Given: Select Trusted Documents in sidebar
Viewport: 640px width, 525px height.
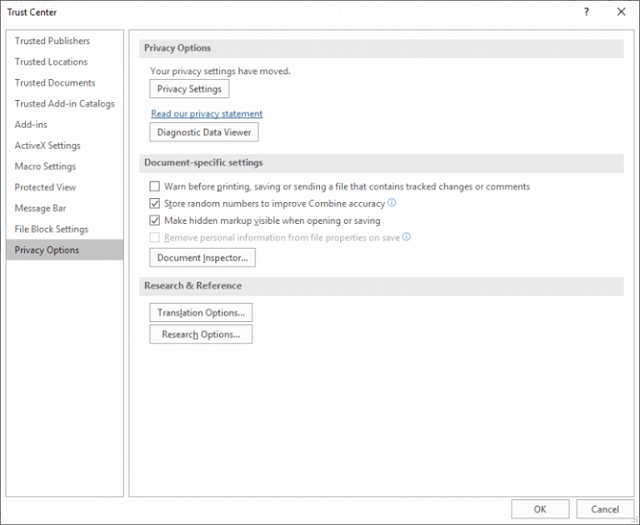Looking at the screenshot, I should tap(55, 82).
